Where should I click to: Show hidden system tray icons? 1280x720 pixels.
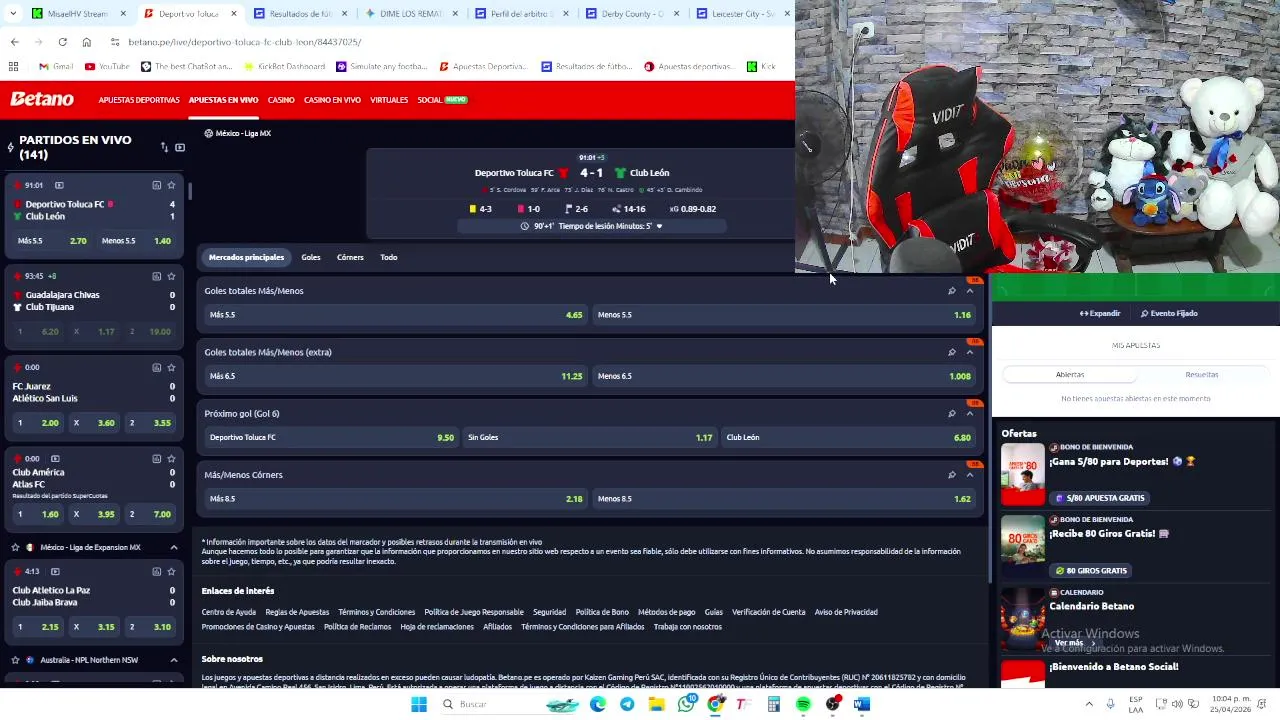coord(1089,704)
